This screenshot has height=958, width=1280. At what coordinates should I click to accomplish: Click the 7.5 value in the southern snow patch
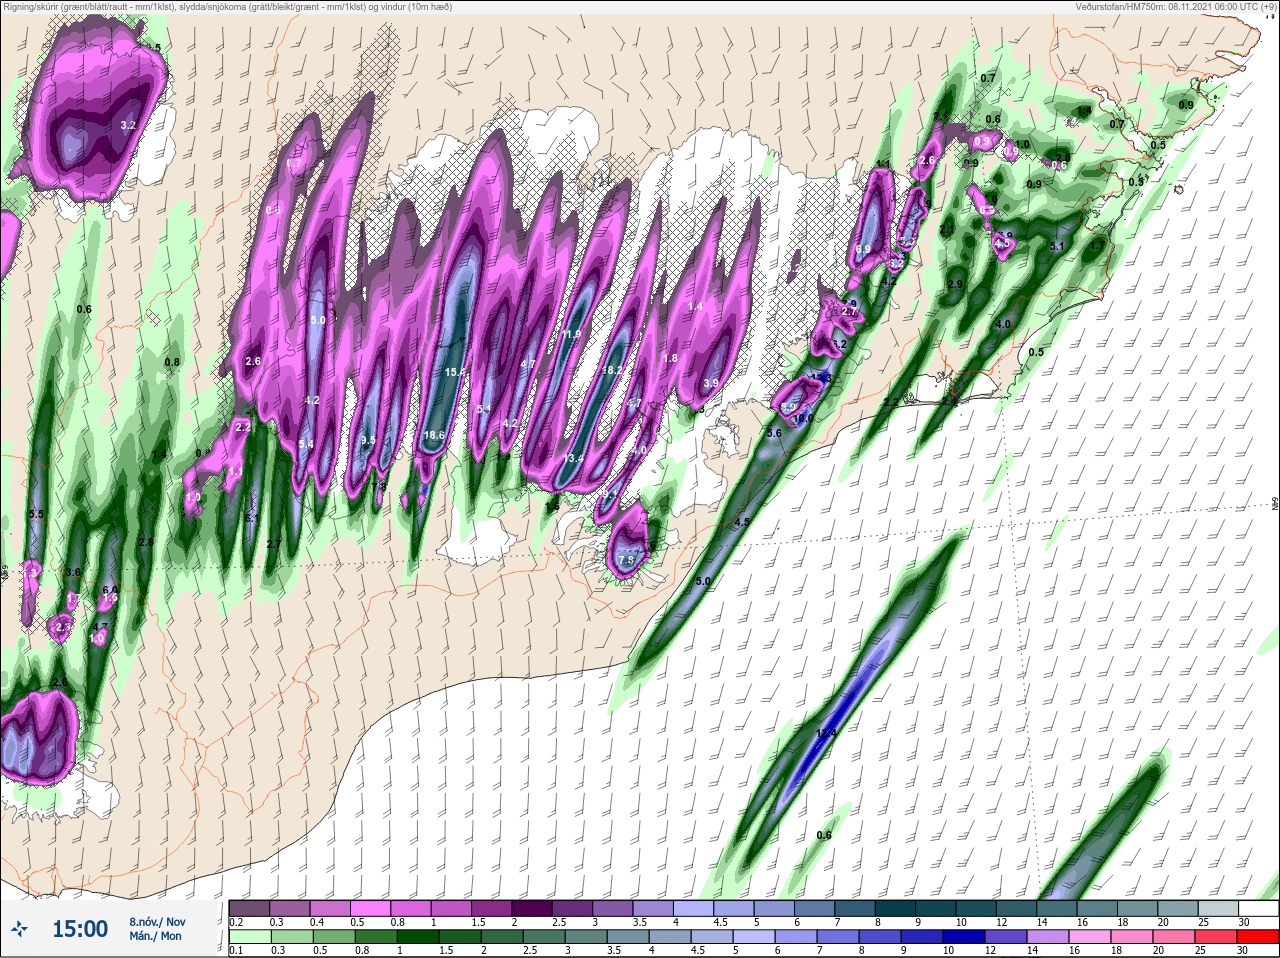tap(626, 560)
